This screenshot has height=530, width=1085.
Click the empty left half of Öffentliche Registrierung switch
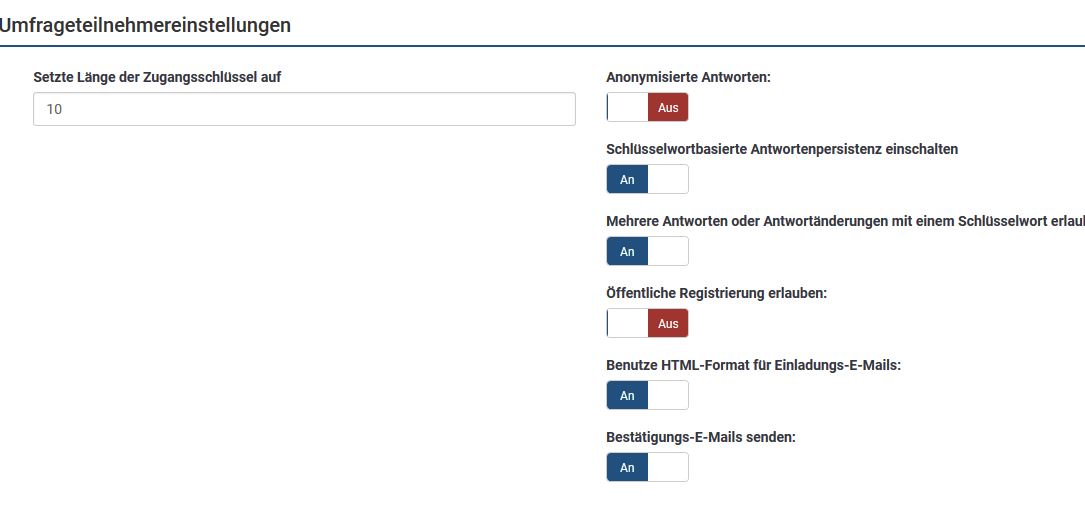(627, 324)
